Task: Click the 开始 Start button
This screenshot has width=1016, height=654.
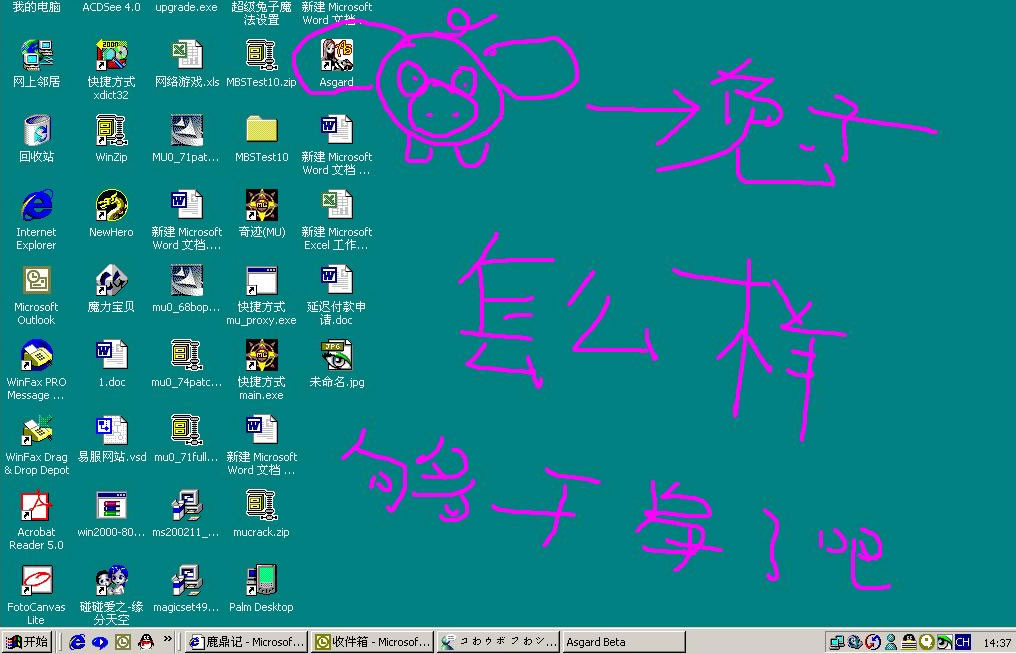Action: click(x=27, y=642)
